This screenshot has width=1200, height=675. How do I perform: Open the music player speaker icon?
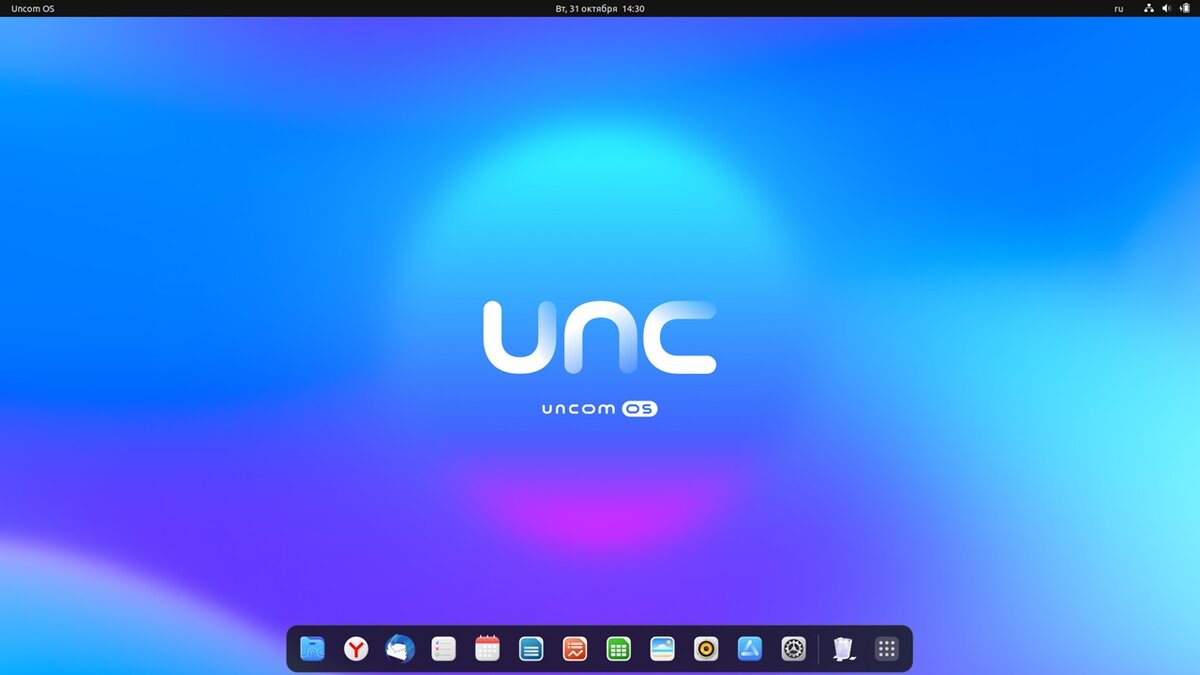click(706, 649)
